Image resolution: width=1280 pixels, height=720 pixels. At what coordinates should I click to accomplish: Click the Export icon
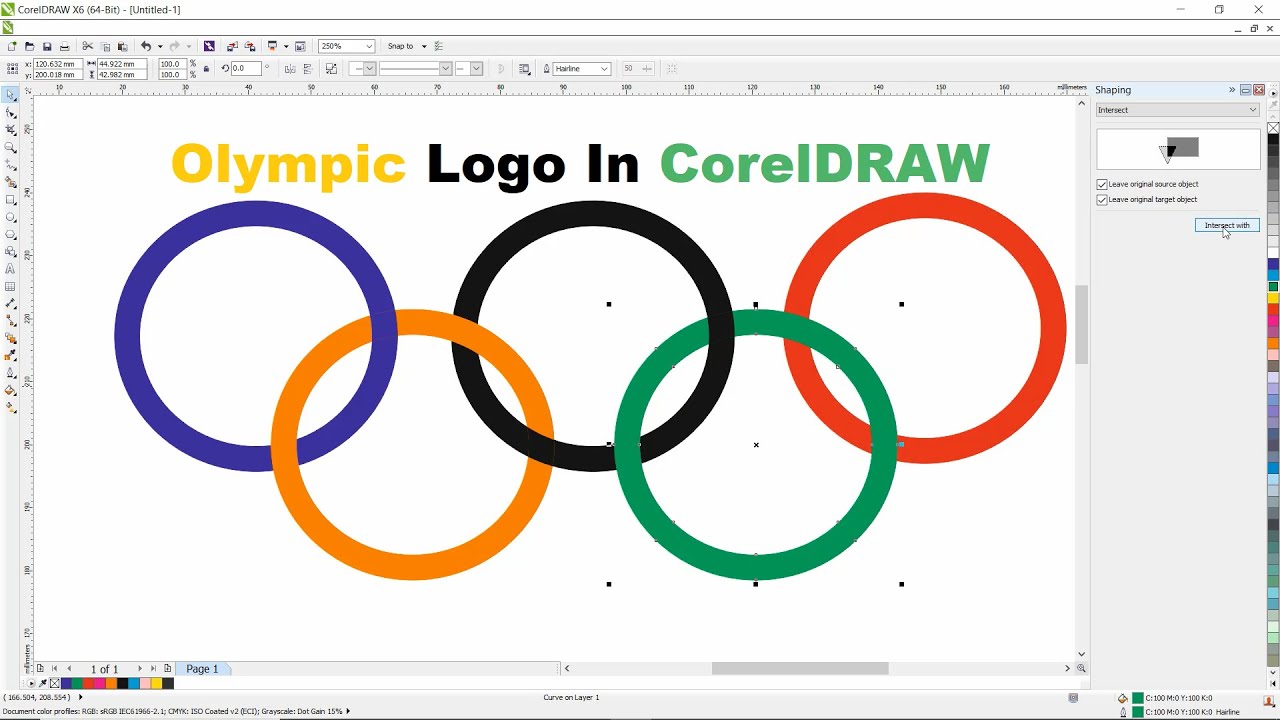tap(250, 46)
